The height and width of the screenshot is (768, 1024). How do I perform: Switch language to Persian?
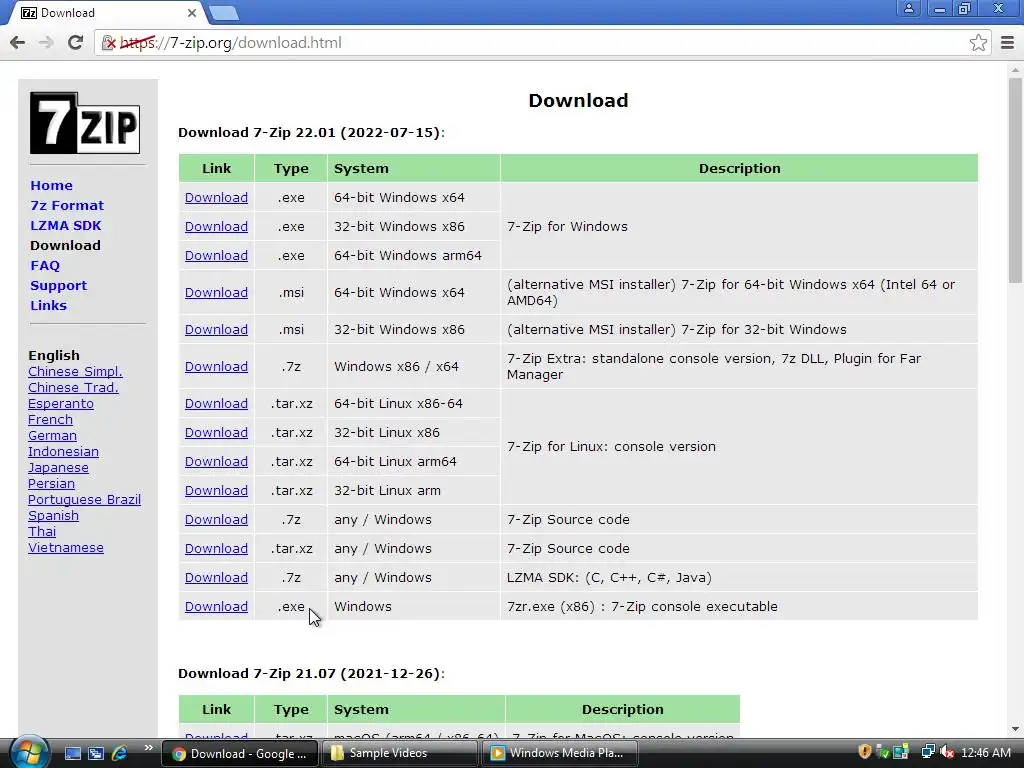pyautogui.click(x=51, y=483)
